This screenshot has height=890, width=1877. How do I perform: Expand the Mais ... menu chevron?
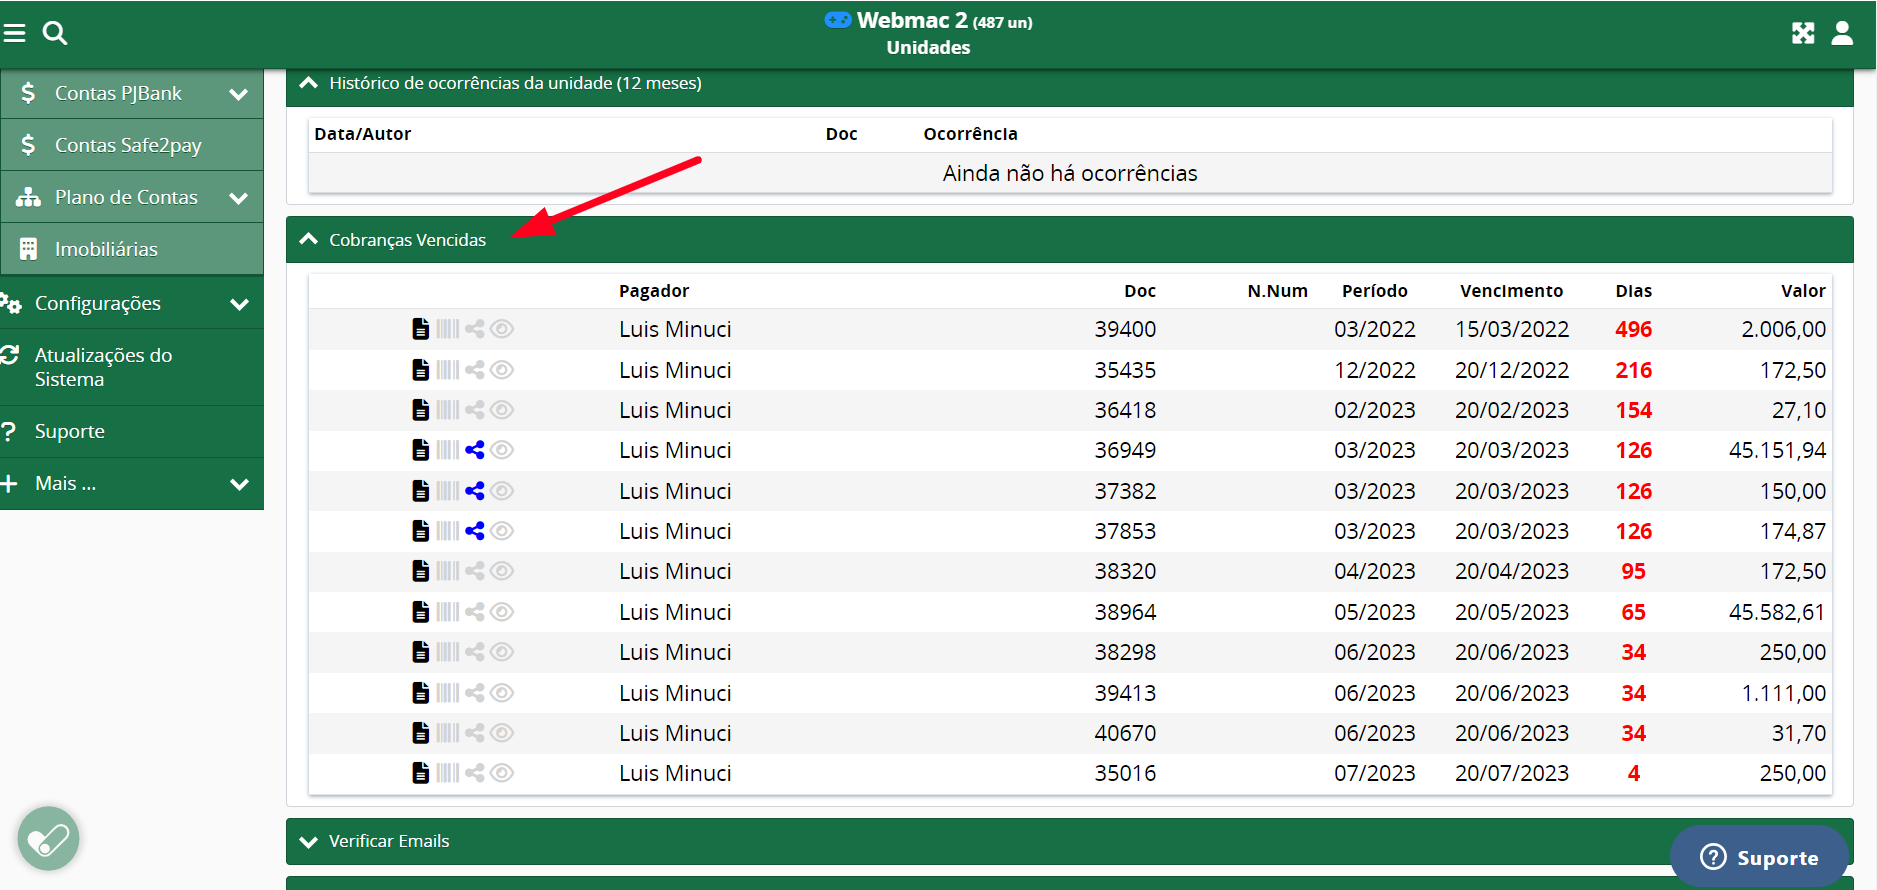point(239,484)
